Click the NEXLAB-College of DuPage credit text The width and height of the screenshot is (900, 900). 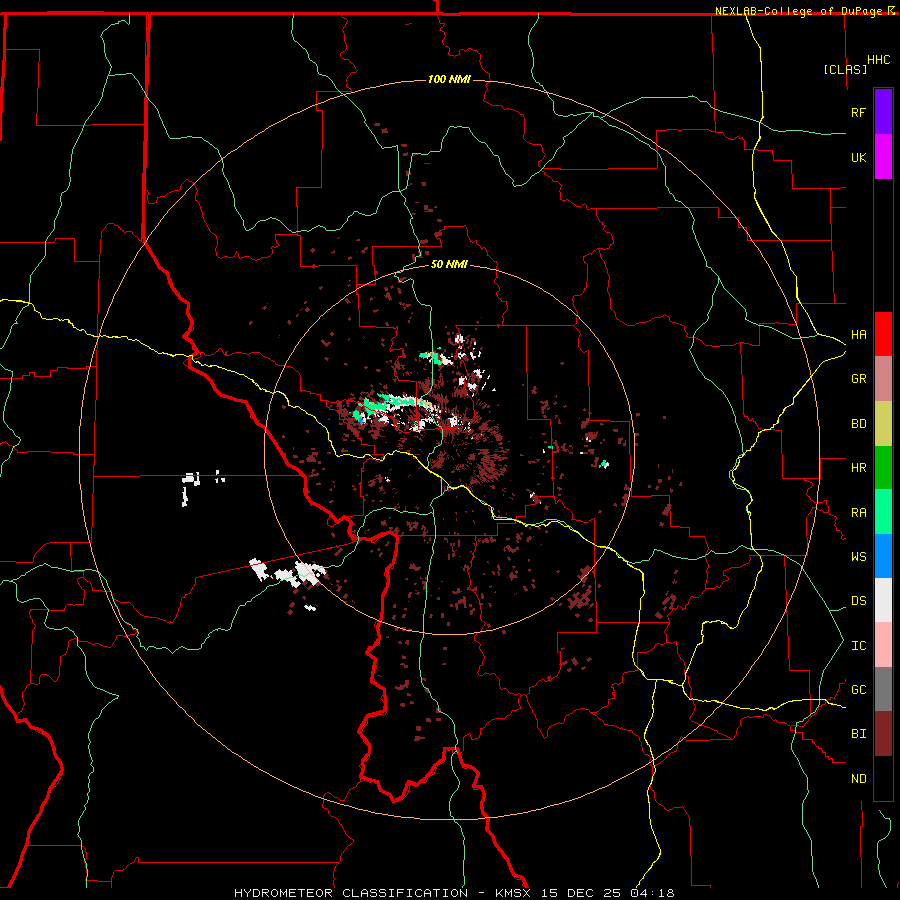[798, 11]
